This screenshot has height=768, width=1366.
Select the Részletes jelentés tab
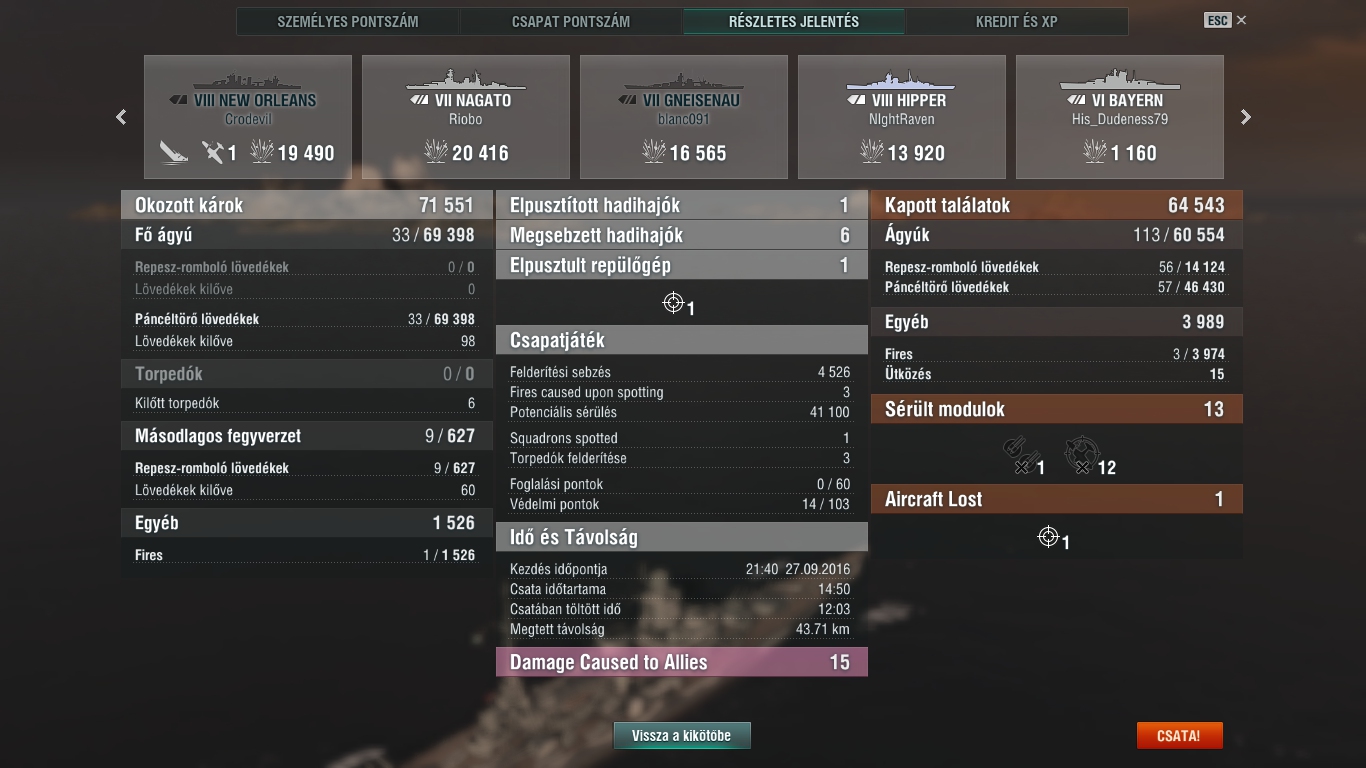pos(794,21)
